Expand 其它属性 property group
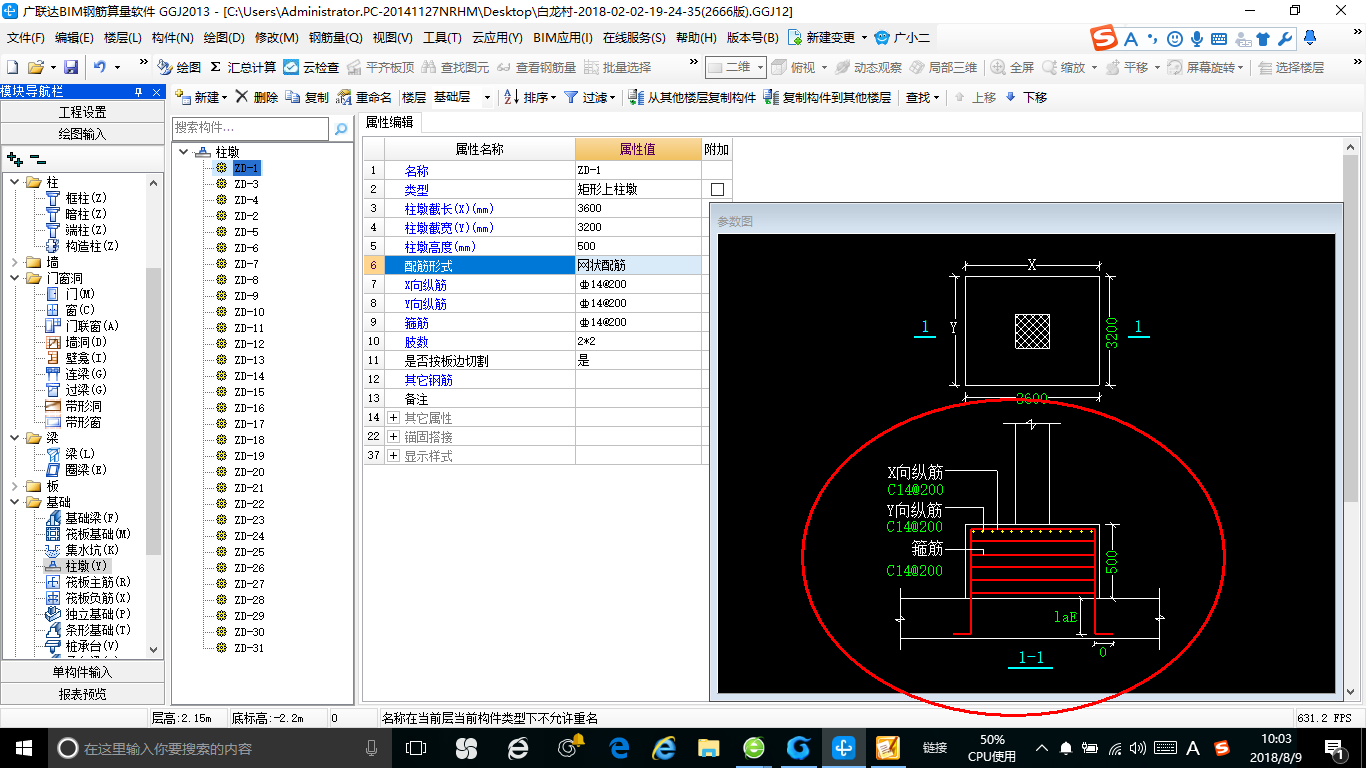Image resolution: width=1366 pixels, height=768 pixels. [x=393, y=417]
